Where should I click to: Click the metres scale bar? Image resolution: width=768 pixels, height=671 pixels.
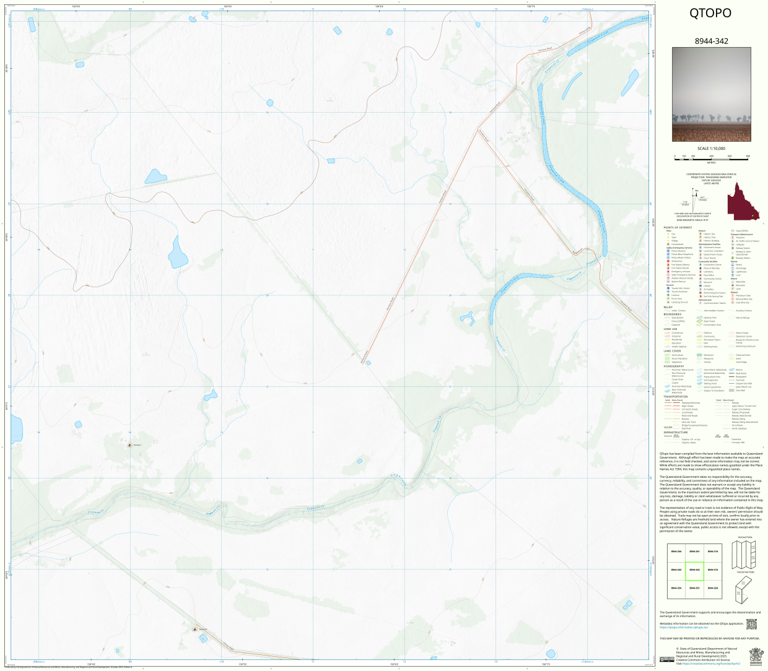pyautogui.click(x=711, y=158)
